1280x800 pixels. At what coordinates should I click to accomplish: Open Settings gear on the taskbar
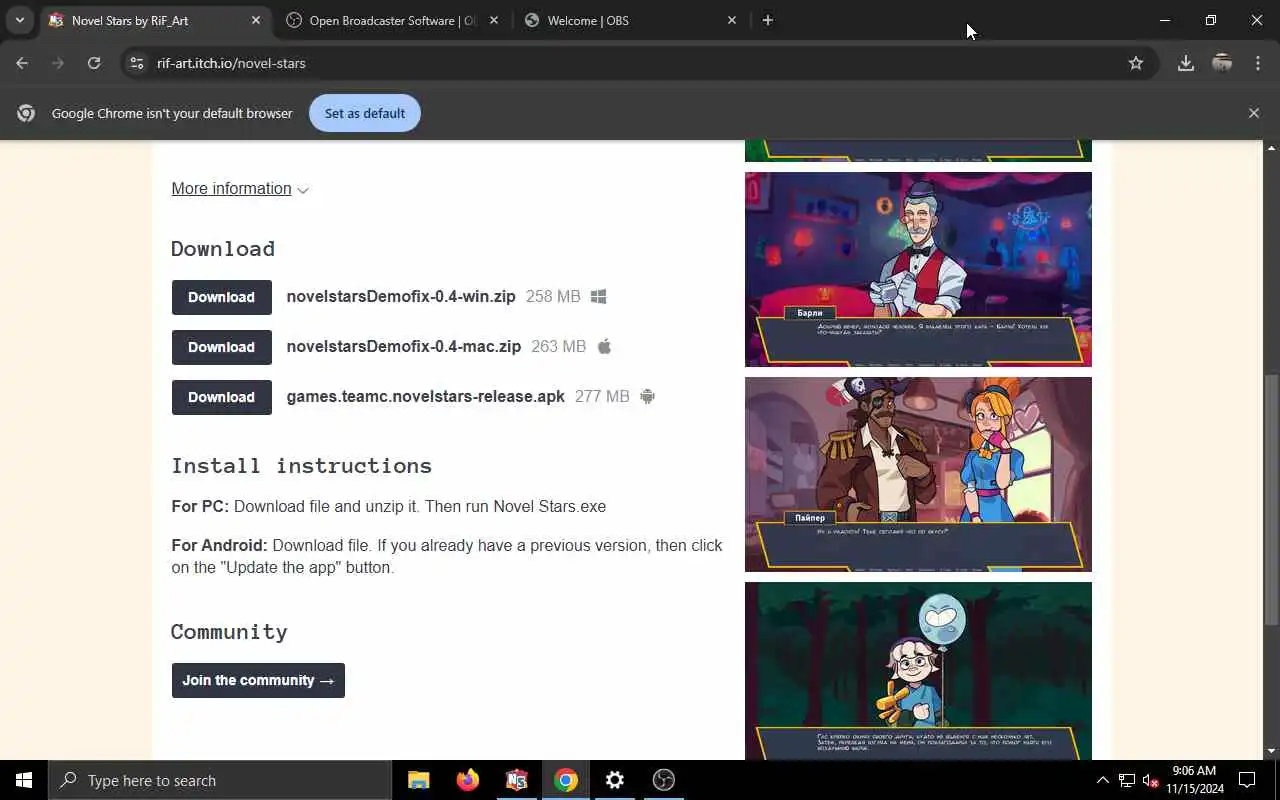pyautogui.click(x=615, y=780)
